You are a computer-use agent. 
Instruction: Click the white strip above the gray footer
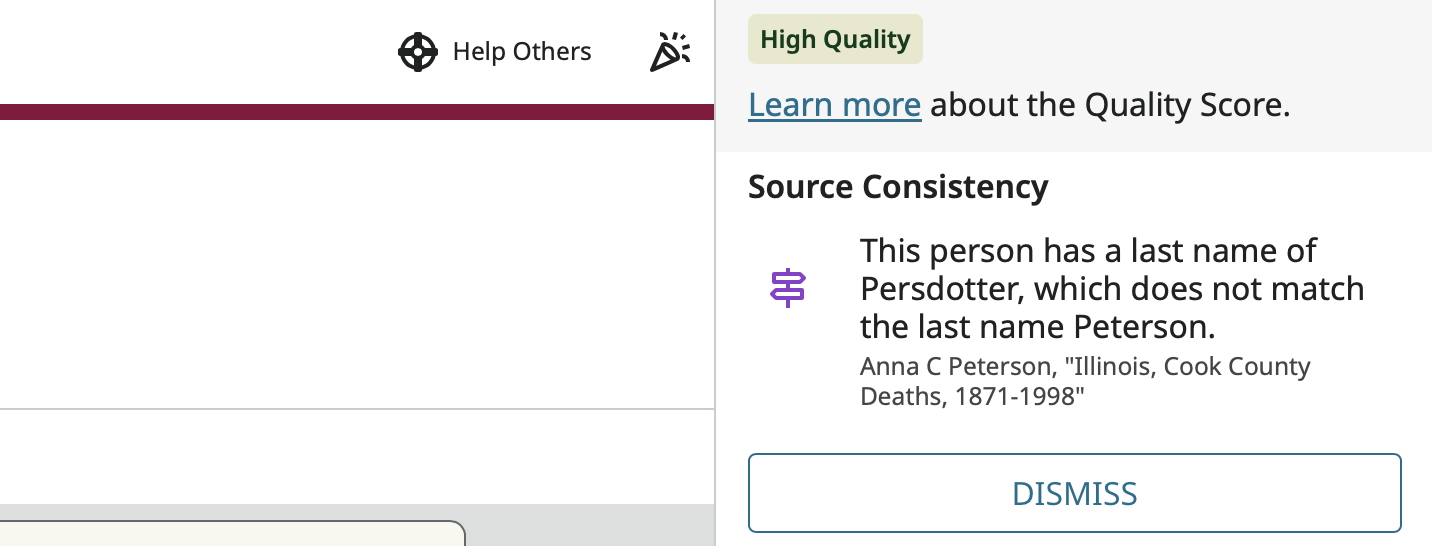point(356,456)
